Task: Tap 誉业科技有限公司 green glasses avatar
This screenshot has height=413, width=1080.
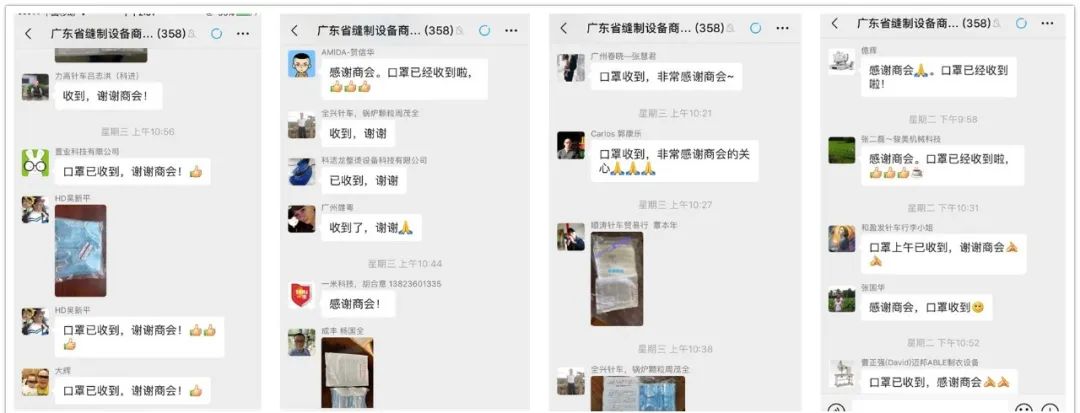Action: (x=34, y=163)
